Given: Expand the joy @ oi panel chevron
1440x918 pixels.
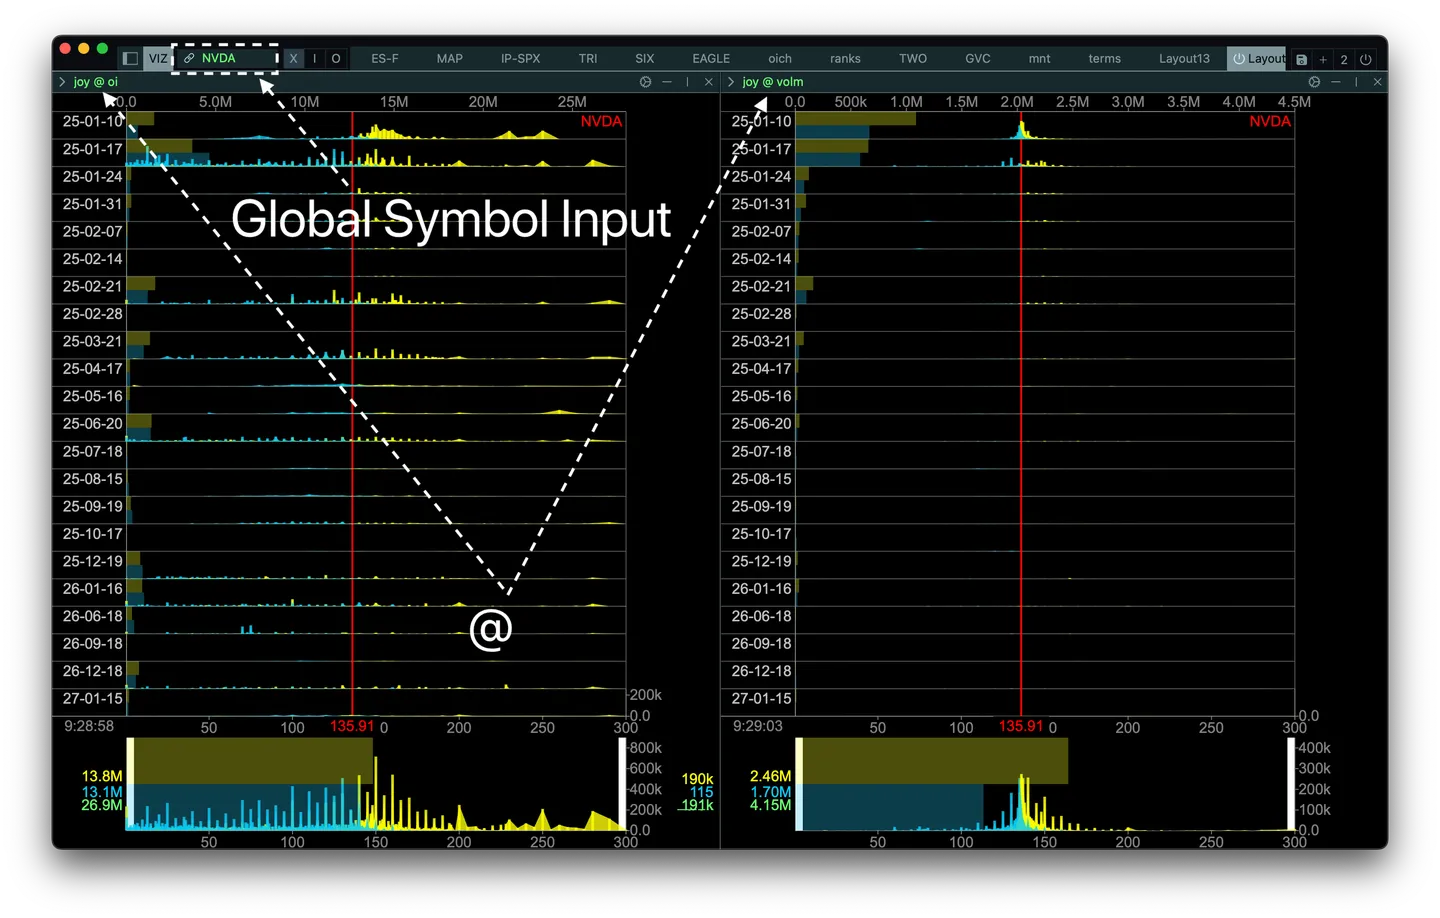Looking at the screenshot, I should 62,82.
